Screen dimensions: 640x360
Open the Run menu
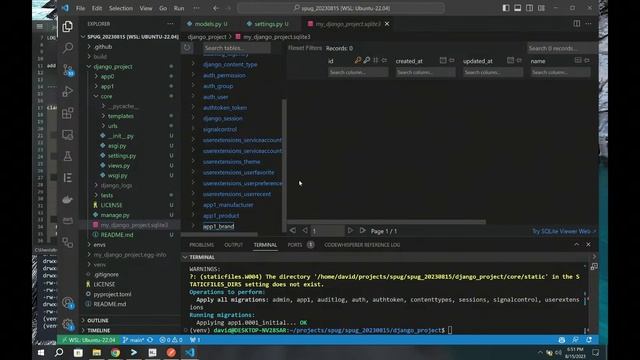click(x=179, y=8)
